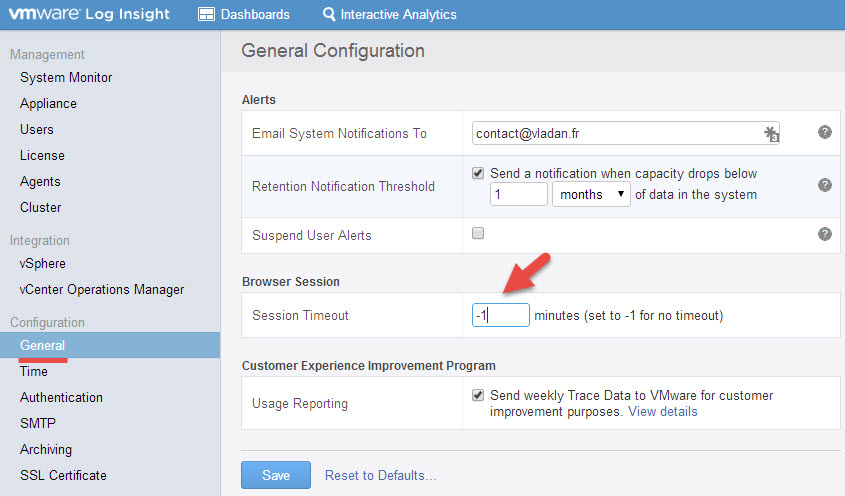Image resolution: width=845 pixels, height=496 pixels.
Task: Click the 'Email System Notifications To' label
Action: pyautogui.click(x=340, y=133)
